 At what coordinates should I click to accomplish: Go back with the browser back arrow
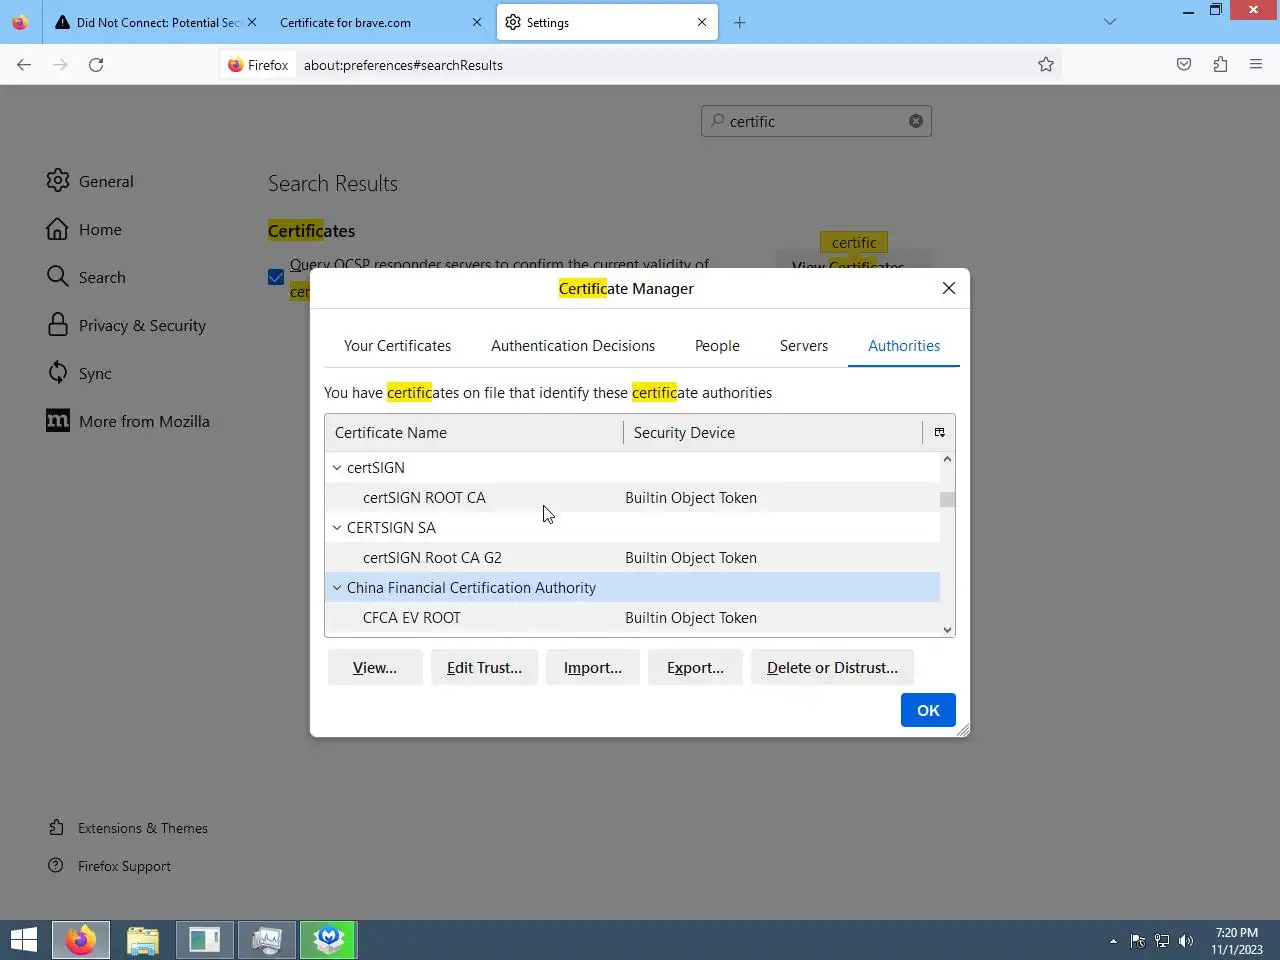coord(24,65)
